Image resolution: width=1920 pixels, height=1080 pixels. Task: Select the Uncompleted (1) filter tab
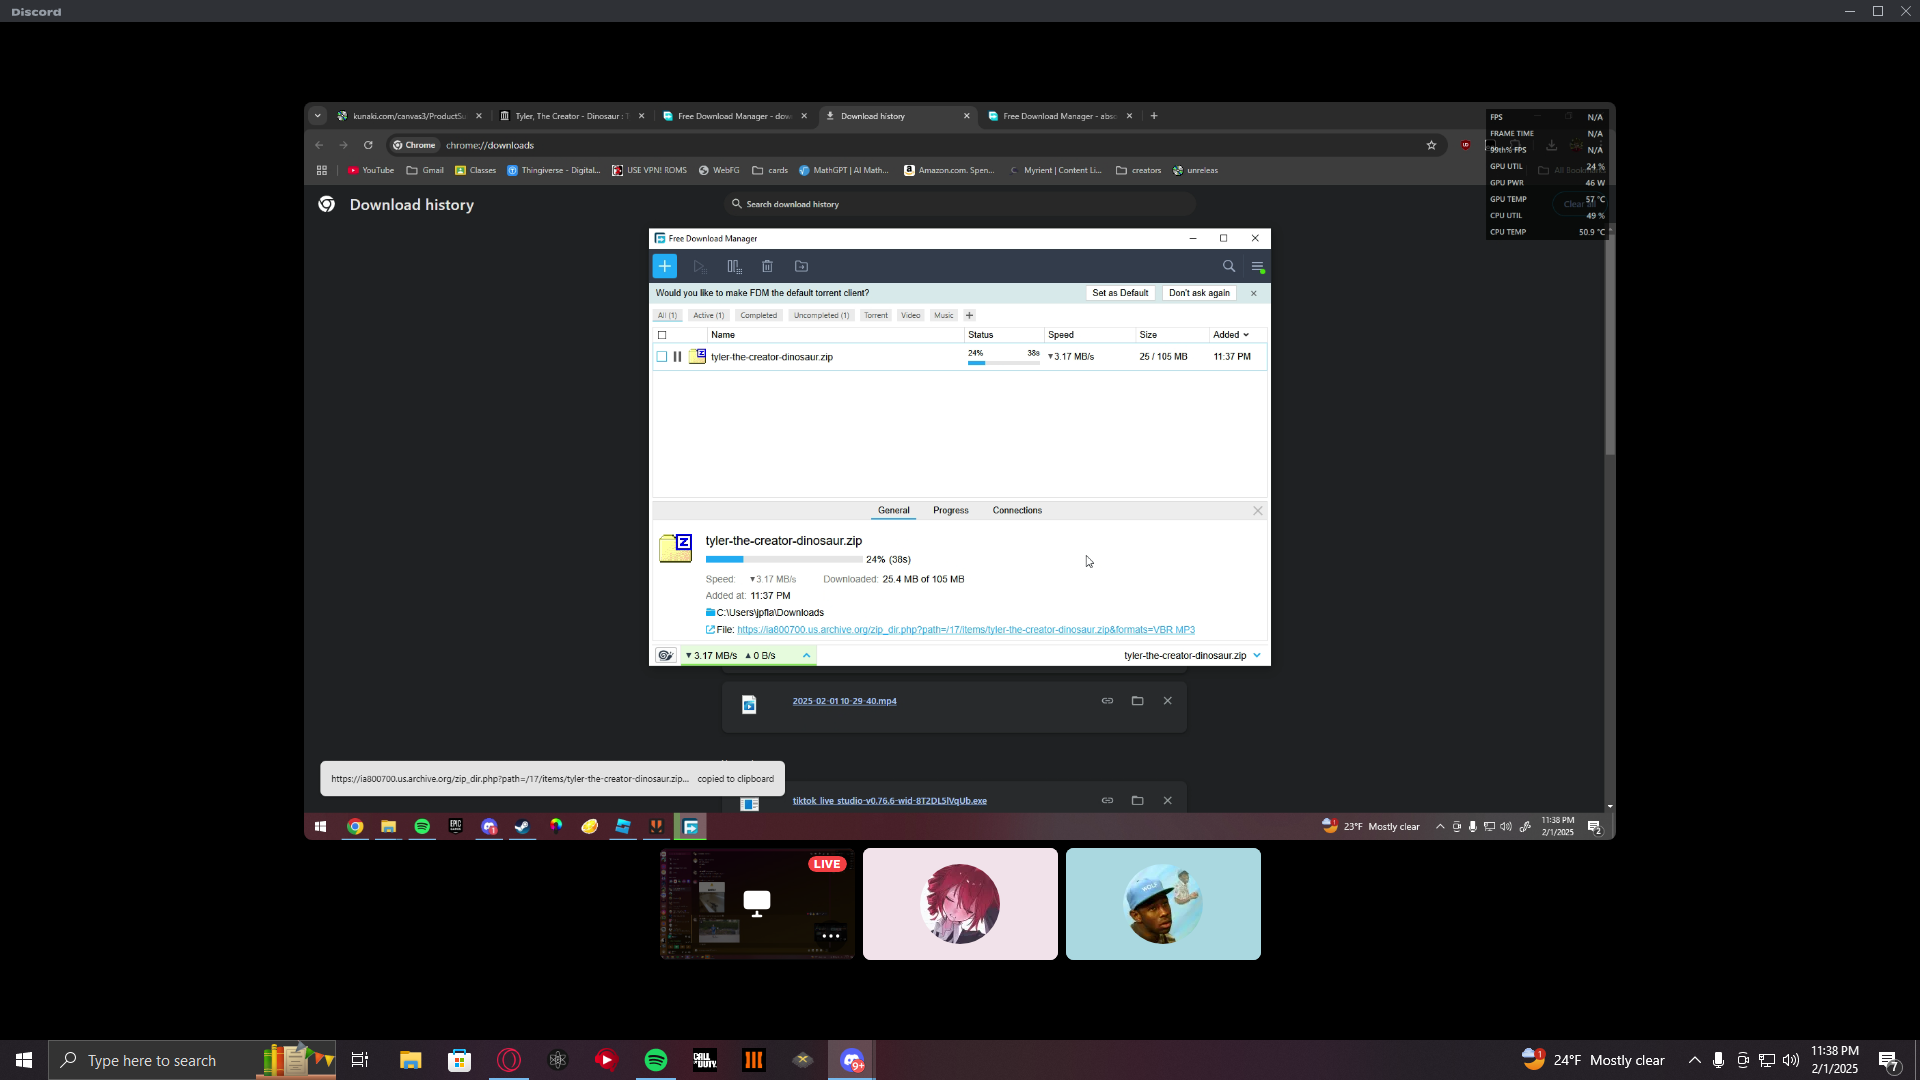[x=821, y=315]
